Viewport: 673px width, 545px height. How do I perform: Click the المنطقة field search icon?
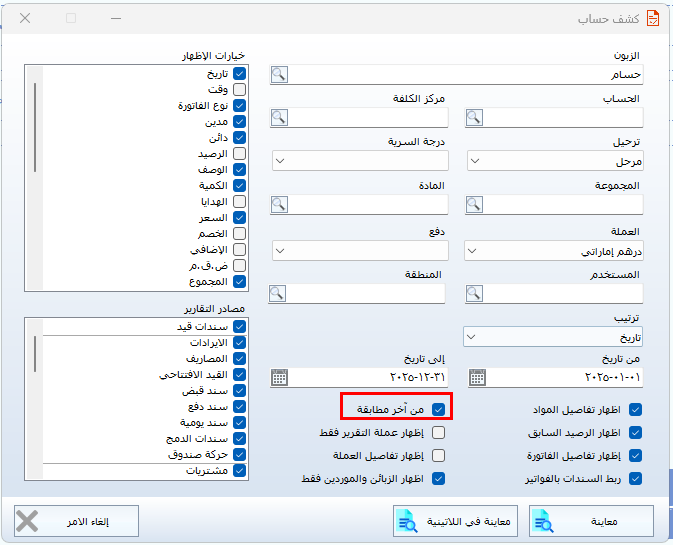pyautogui.click(x=279, y=293)
